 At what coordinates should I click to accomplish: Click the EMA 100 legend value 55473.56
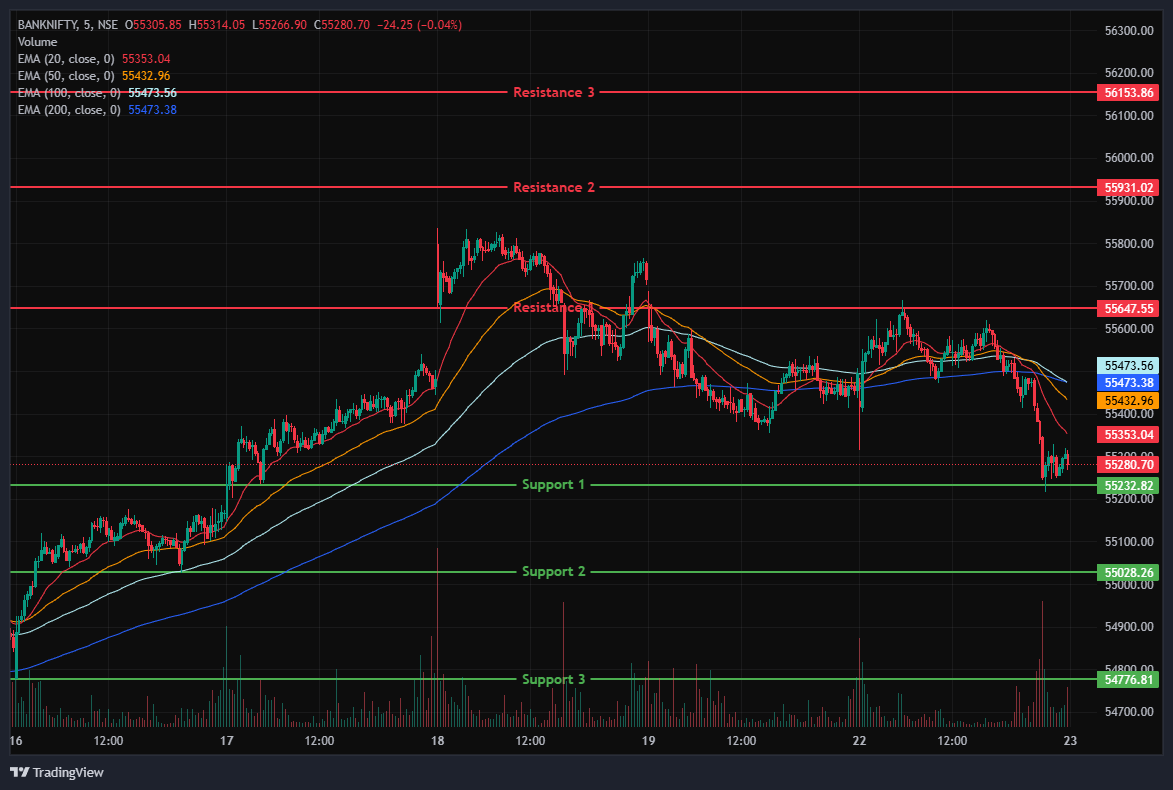153,93
